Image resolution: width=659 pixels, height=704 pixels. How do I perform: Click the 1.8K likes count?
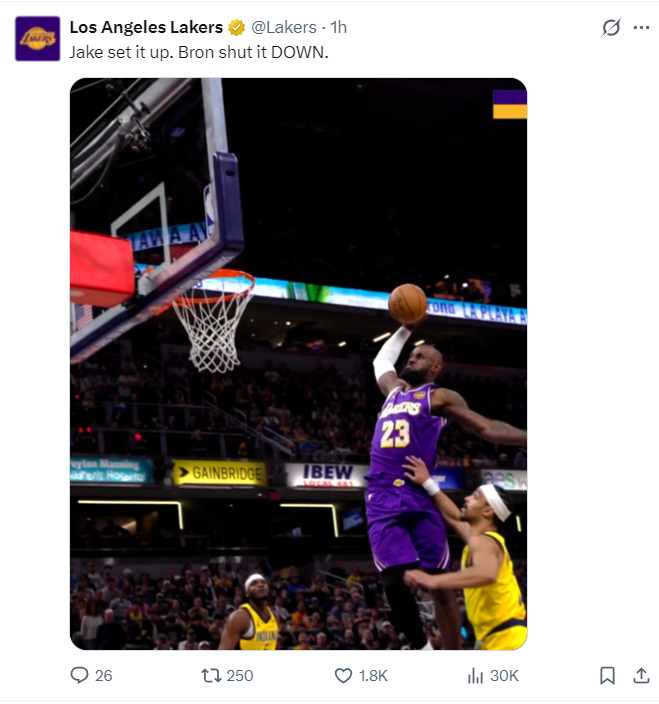click(x=373, y=676)
